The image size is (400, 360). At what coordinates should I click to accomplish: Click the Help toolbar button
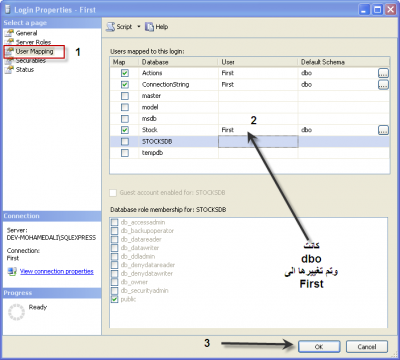click(x=156, y=27)
